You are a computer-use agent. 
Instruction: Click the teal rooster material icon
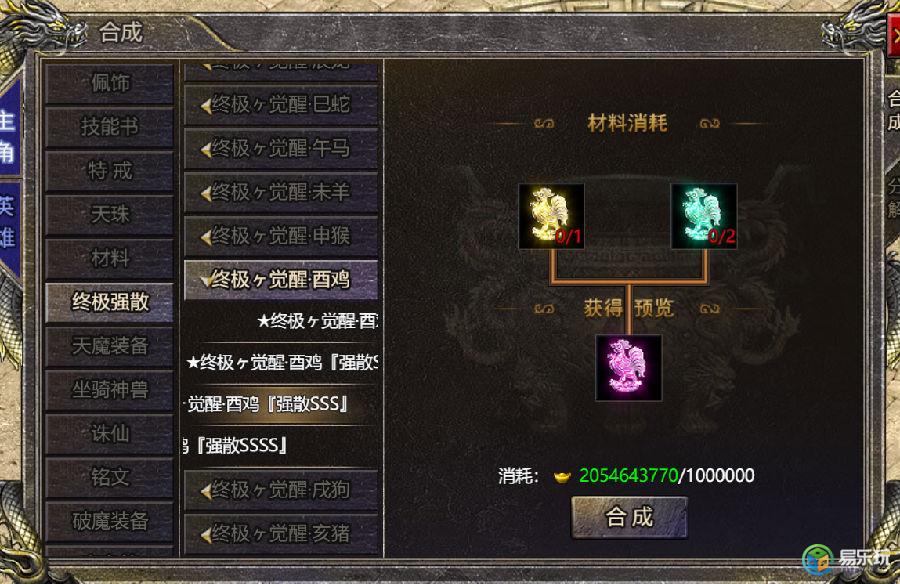[x=704, y=216]
